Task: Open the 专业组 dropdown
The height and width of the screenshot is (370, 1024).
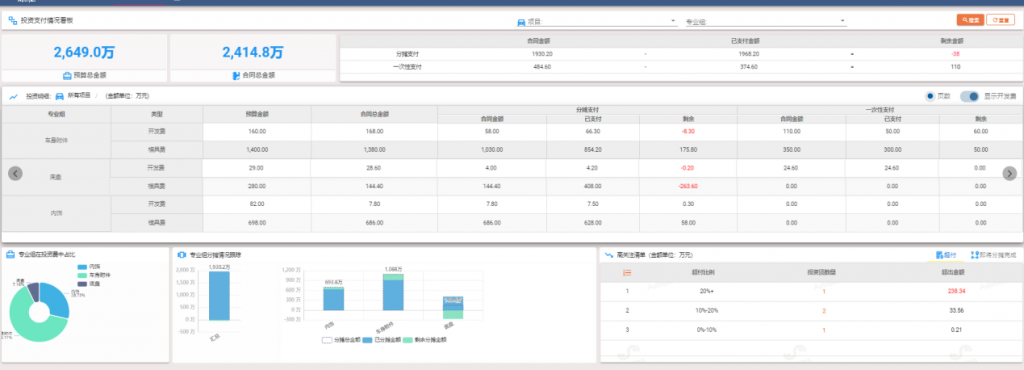Action: [x=766, y=22]
